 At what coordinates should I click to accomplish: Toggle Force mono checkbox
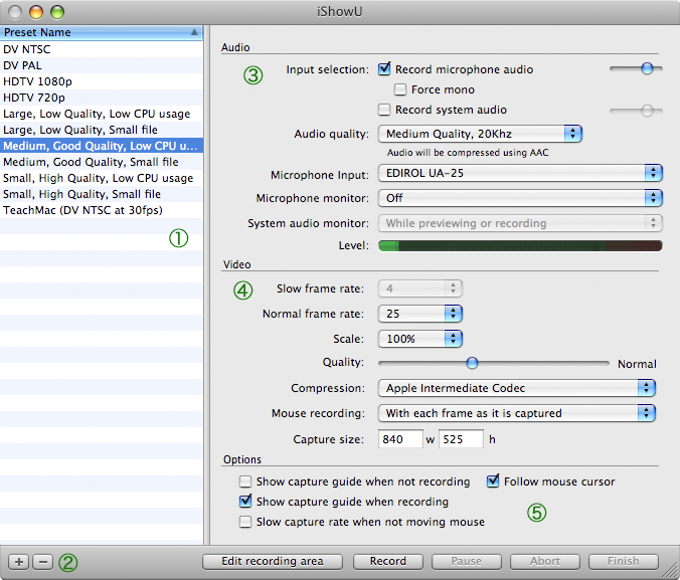[400, 89]
